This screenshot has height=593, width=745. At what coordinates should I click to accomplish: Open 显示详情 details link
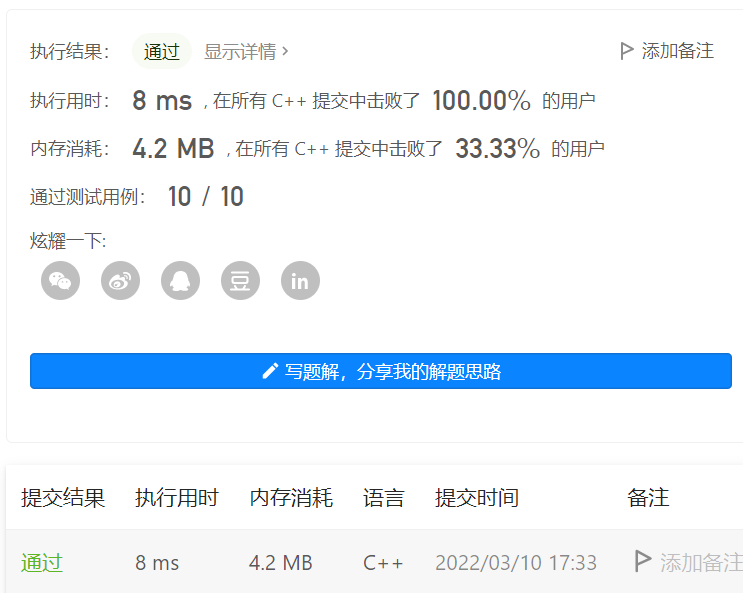point(240,51)
